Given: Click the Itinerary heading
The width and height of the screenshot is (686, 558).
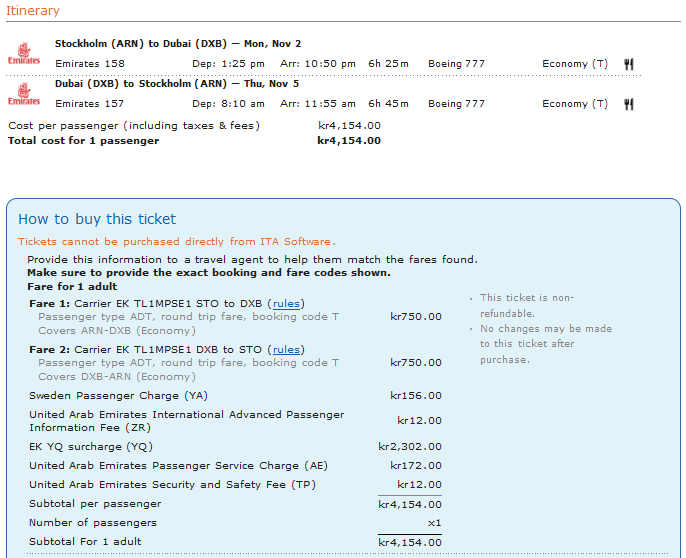Looking at the screenshot, I should 33,11.
